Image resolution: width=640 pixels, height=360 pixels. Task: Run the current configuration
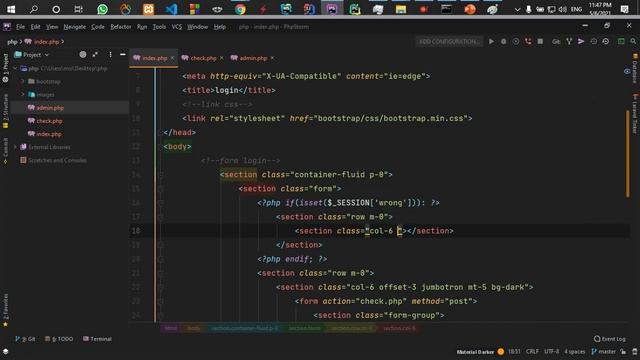[x=491, y=42]
